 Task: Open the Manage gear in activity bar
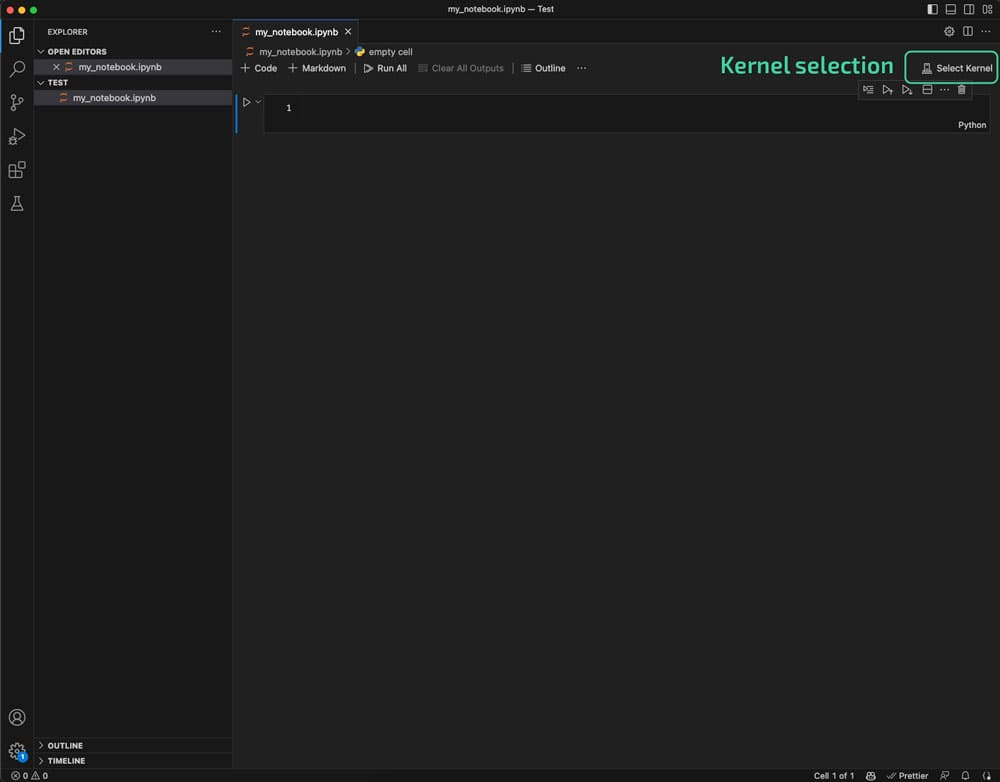(17, 751)
